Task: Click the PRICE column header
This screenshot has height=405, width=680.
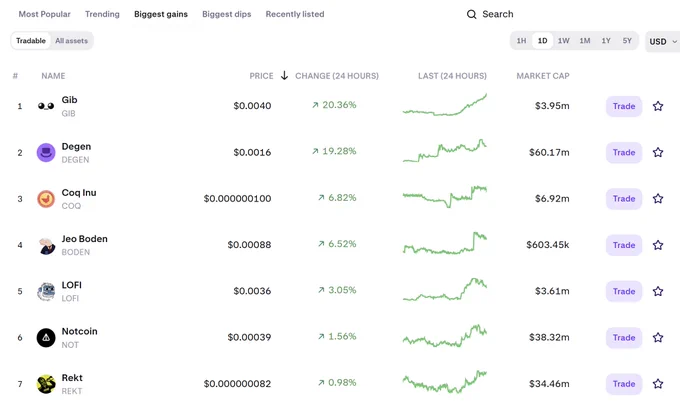Action: point(261,76)
